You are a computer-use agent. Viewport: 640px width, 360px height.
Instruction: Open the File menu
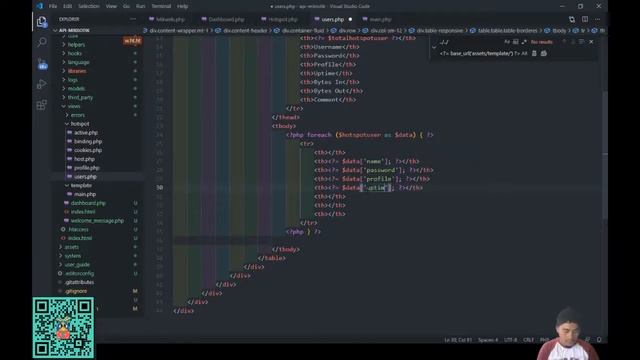53,6
